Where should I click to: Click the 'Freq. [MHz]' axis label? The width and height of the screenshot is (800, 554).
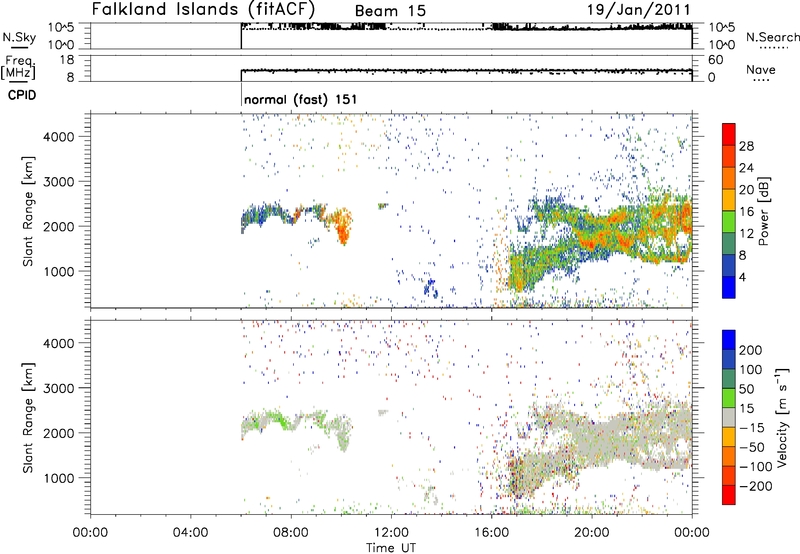19,68
